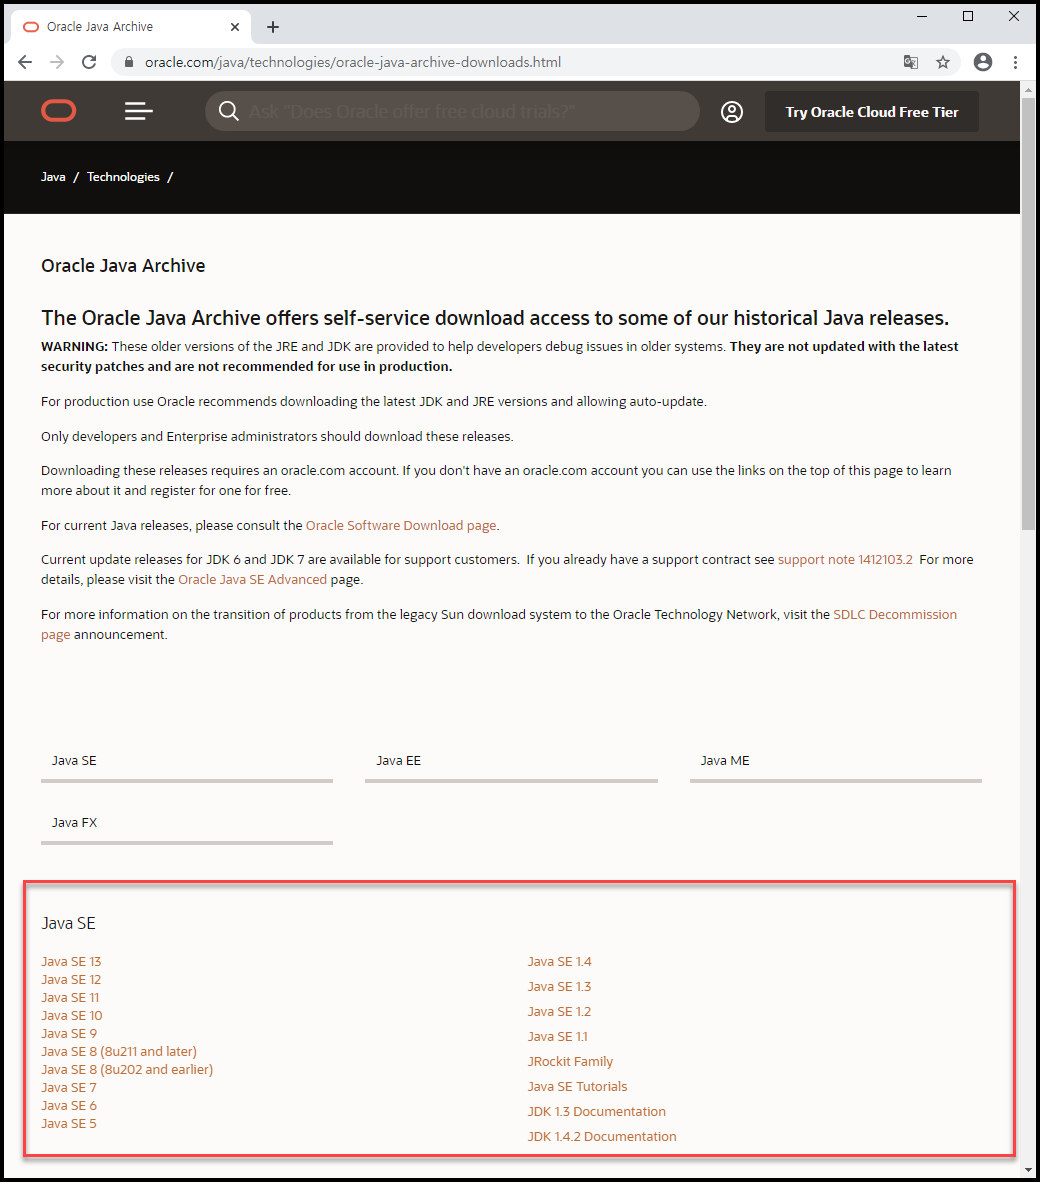1040x1182 pixels.
Task: Go forward to the next page
Action: pos(57,62)
